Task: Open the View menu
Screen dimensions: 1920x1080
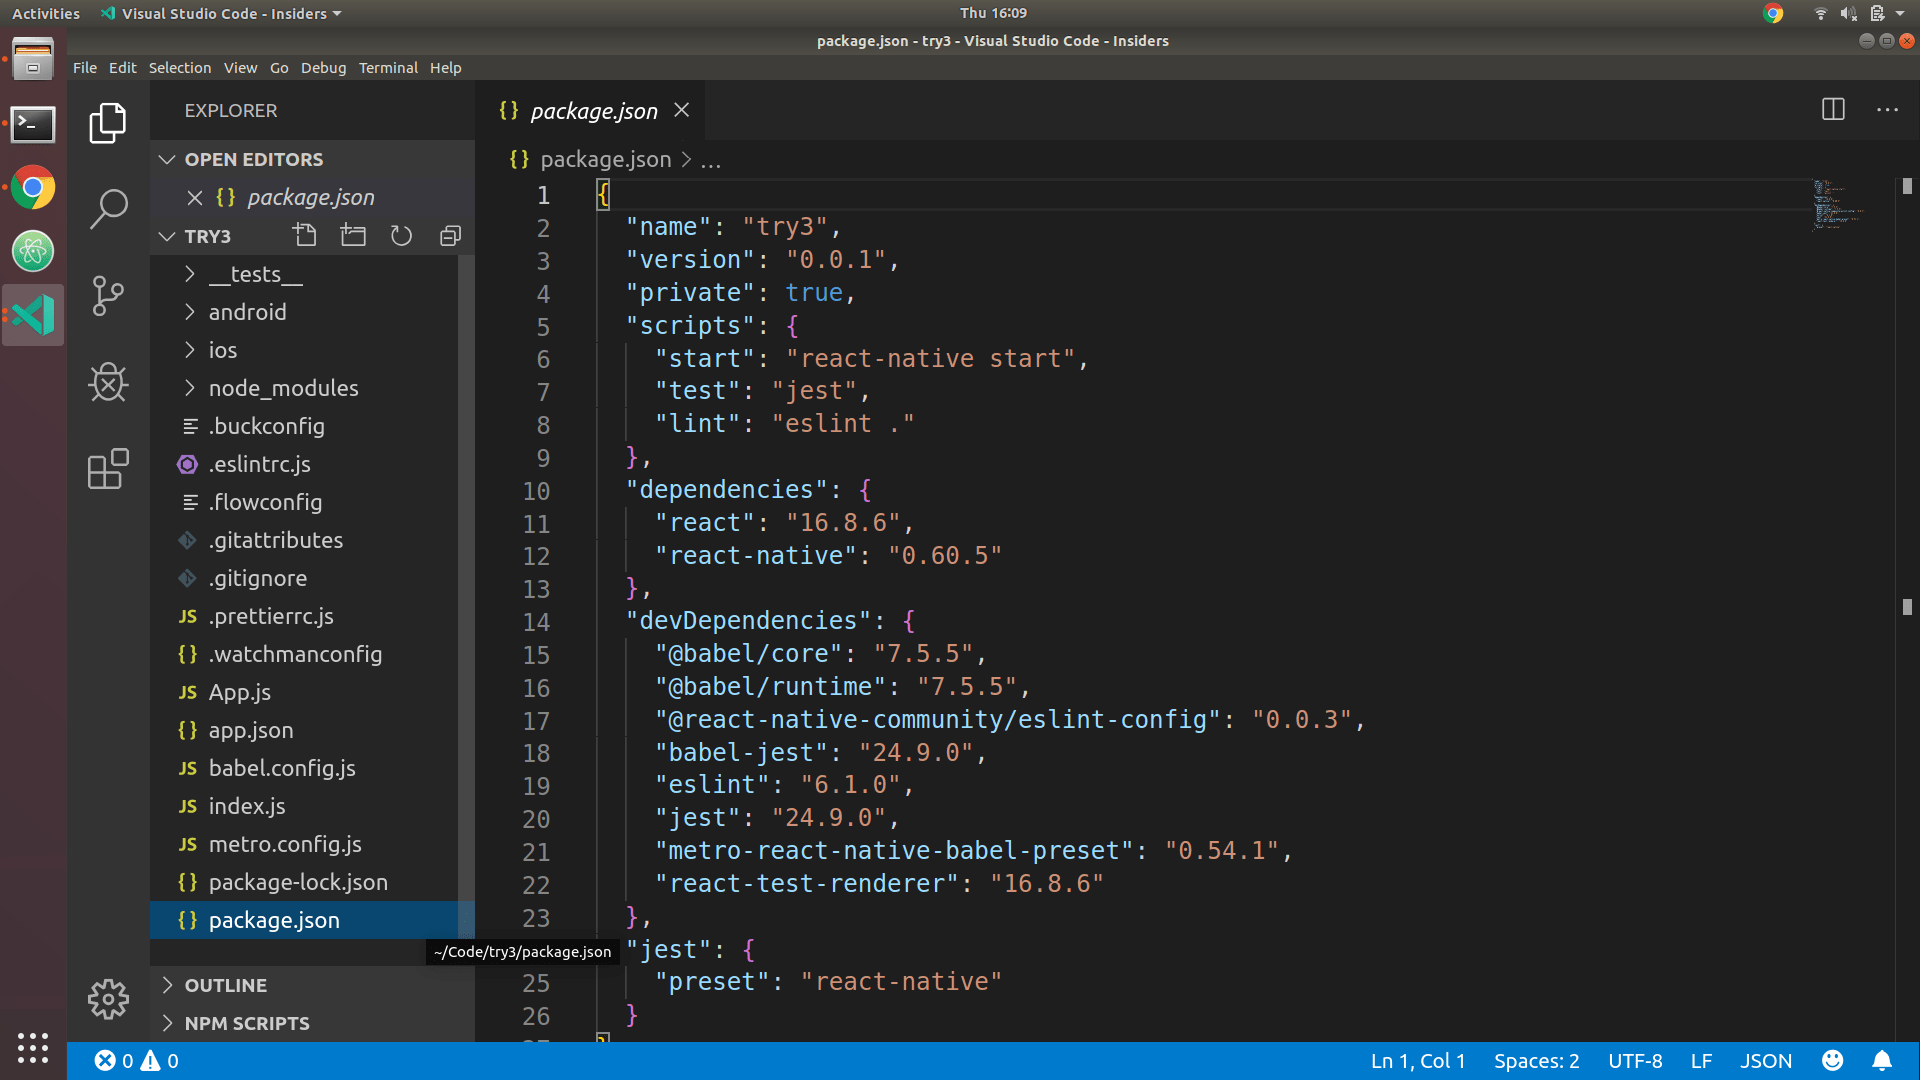Action: click(x=240, y=68)
